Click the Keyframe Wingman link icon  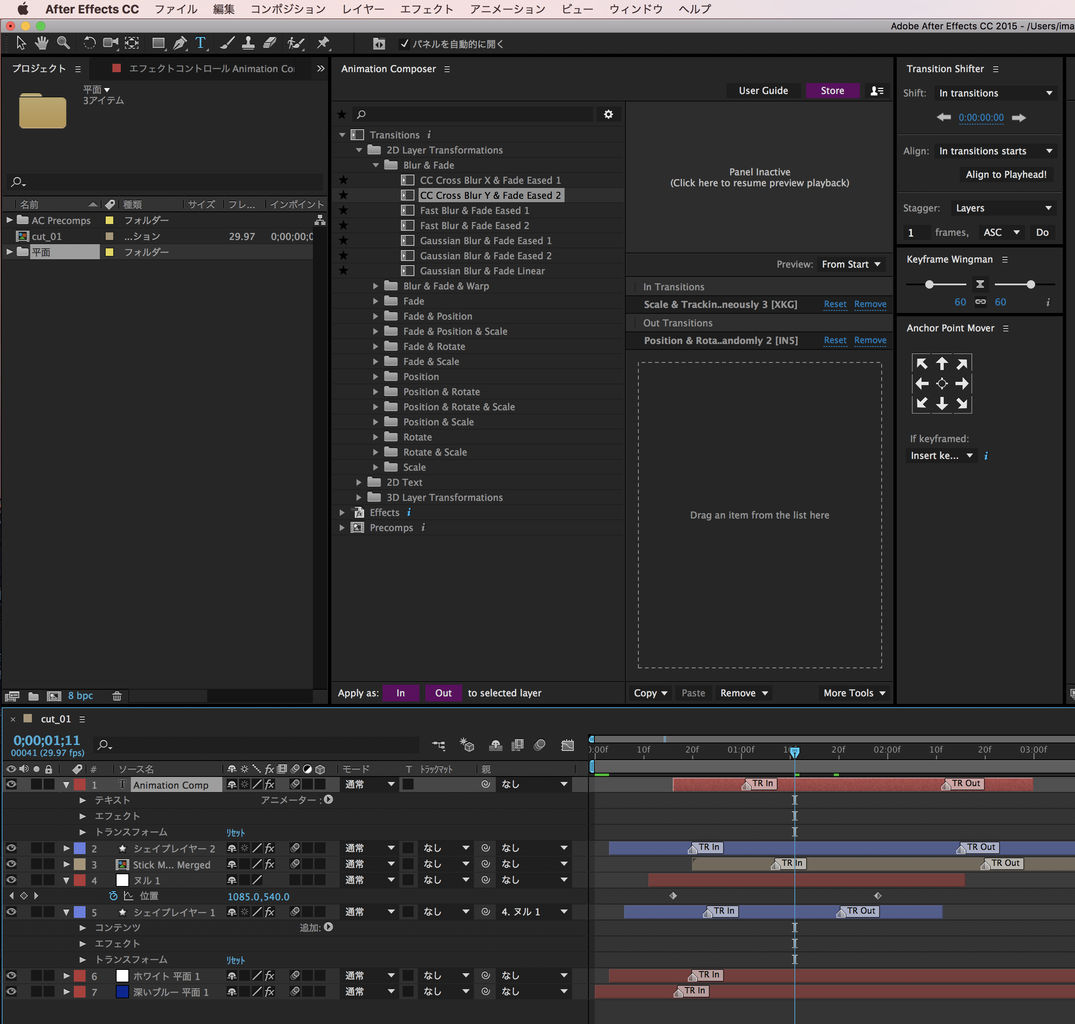tap(980, 302)
